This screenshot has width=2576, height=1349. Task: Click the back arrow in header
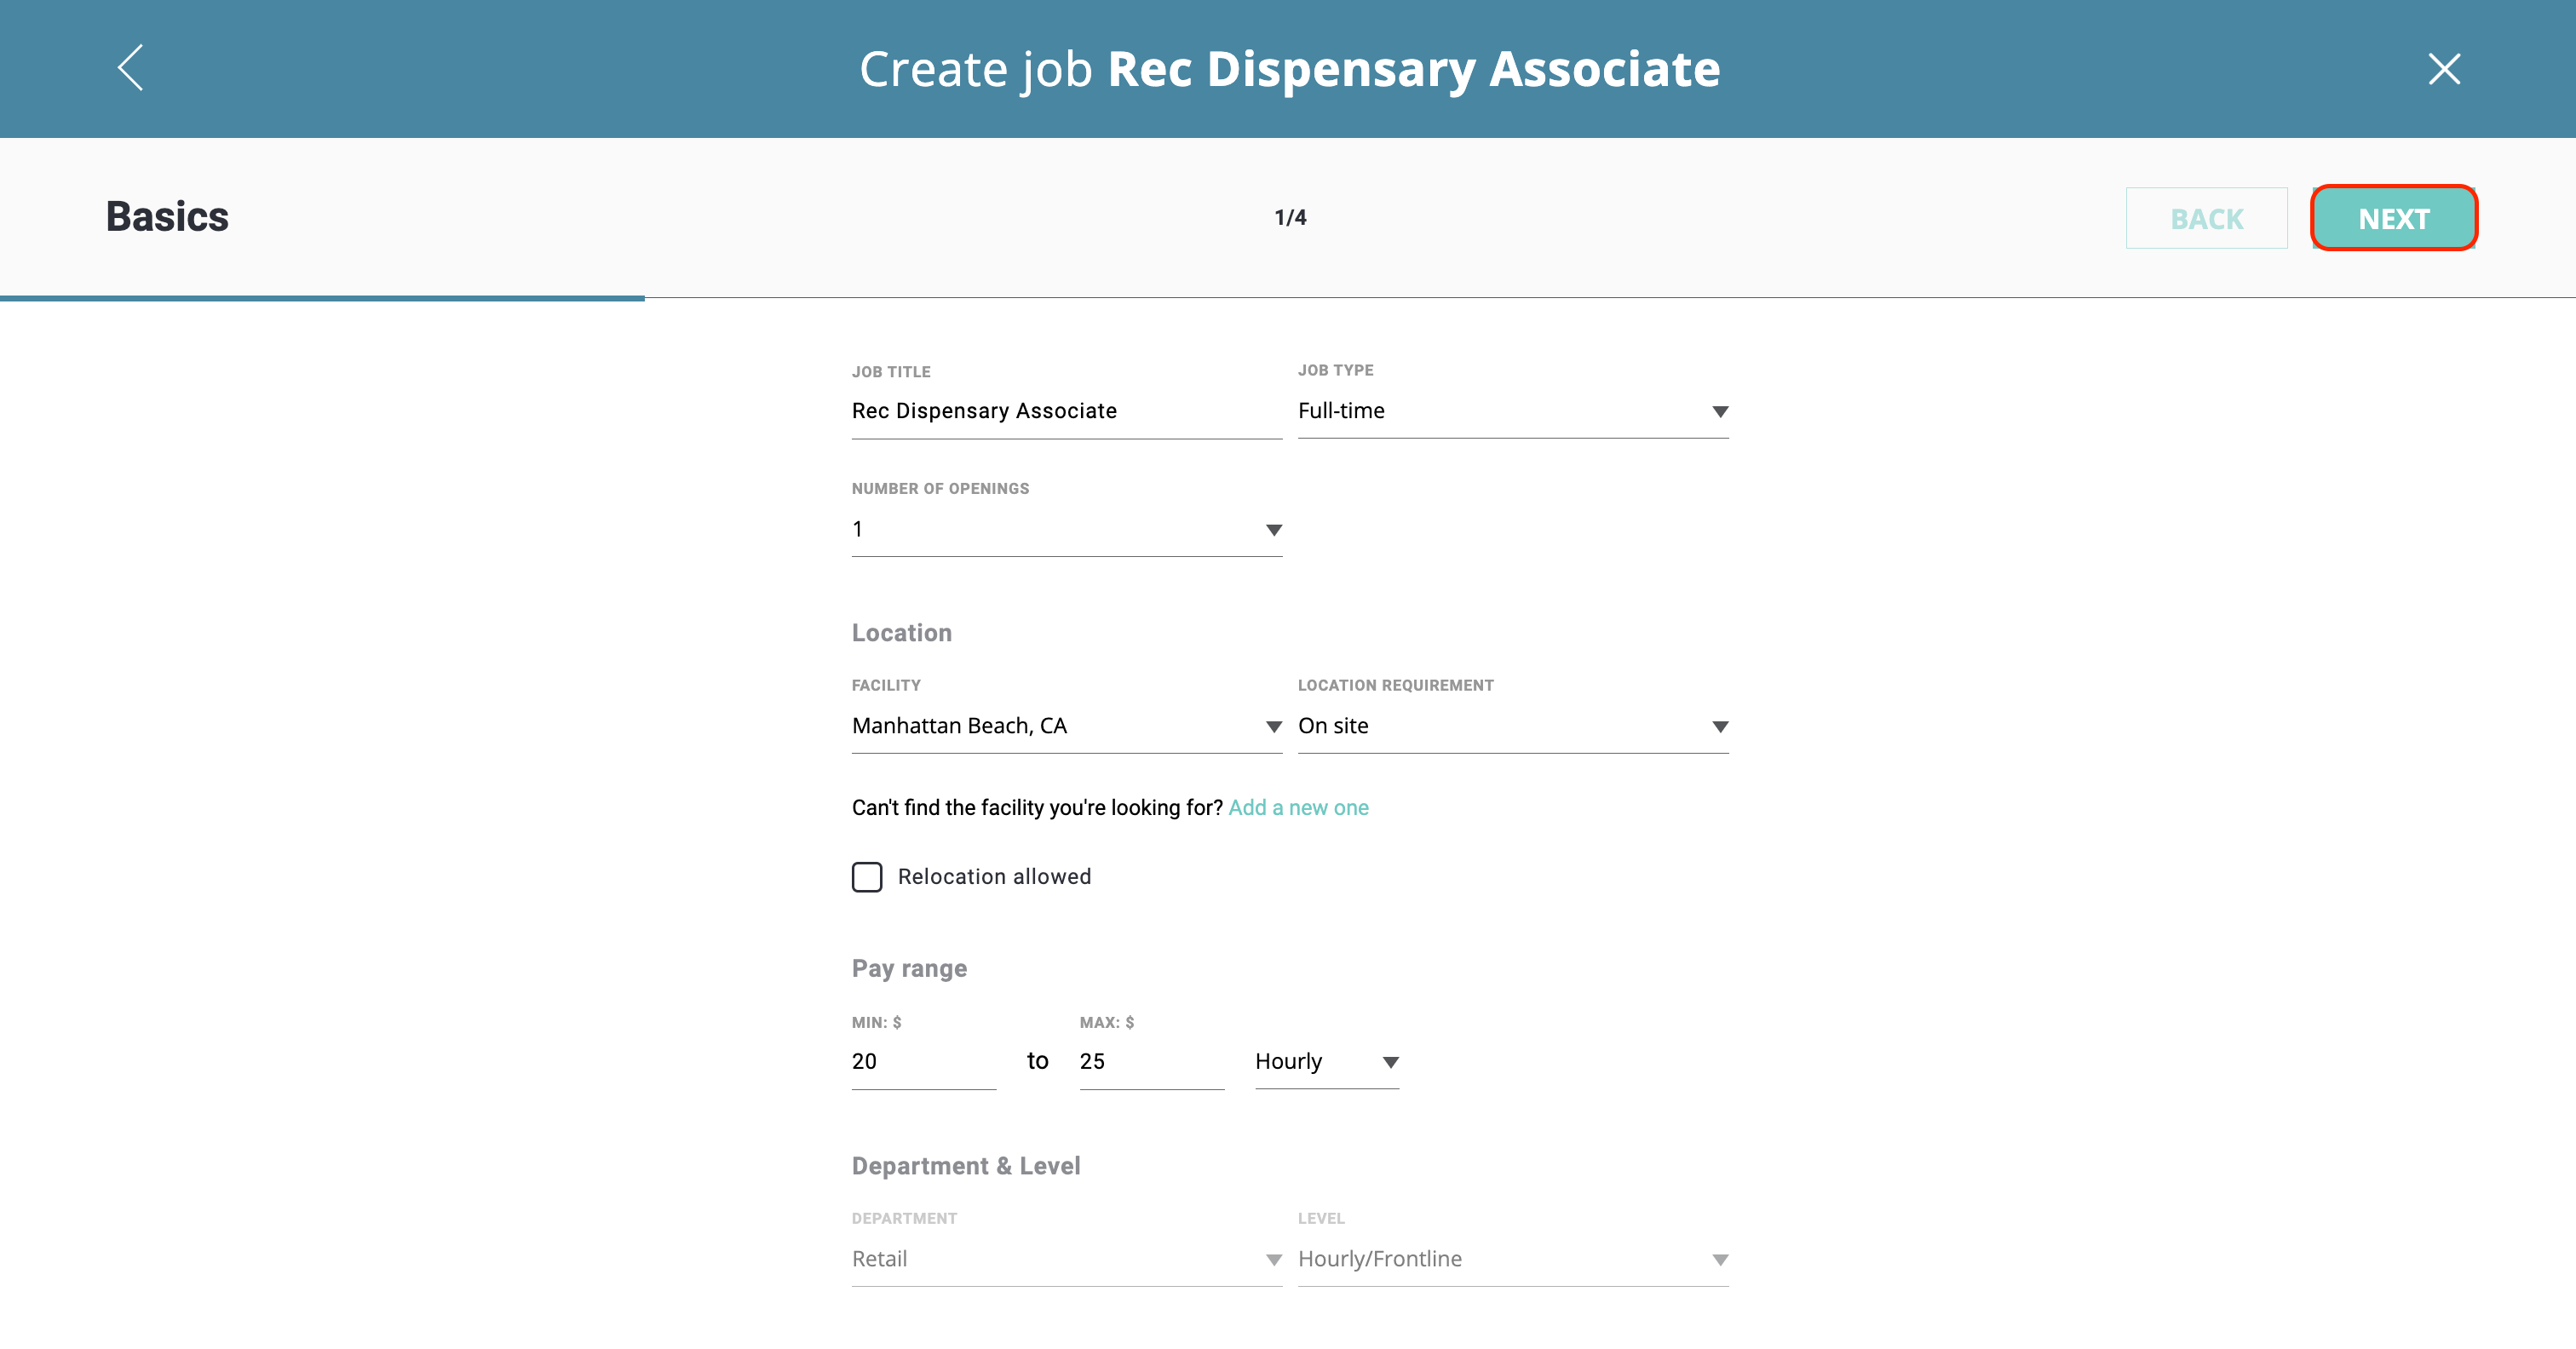pyautogui.click(x=131, y=68)
